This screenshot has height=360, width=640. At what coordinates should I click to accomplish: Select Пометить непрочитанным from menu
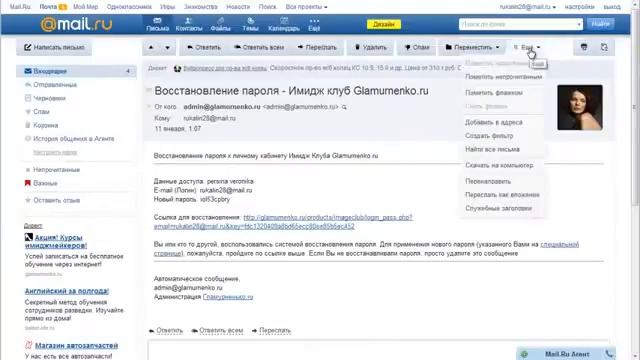(503, 77)
